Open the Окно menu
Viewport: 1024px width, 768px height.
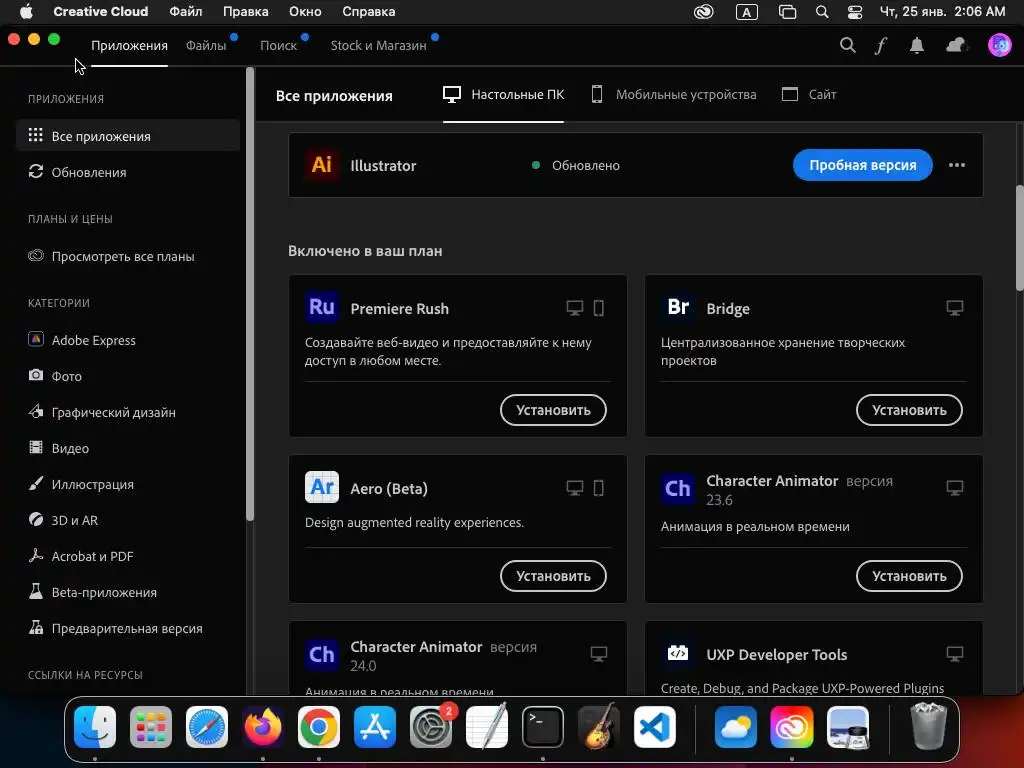point(305,11)
